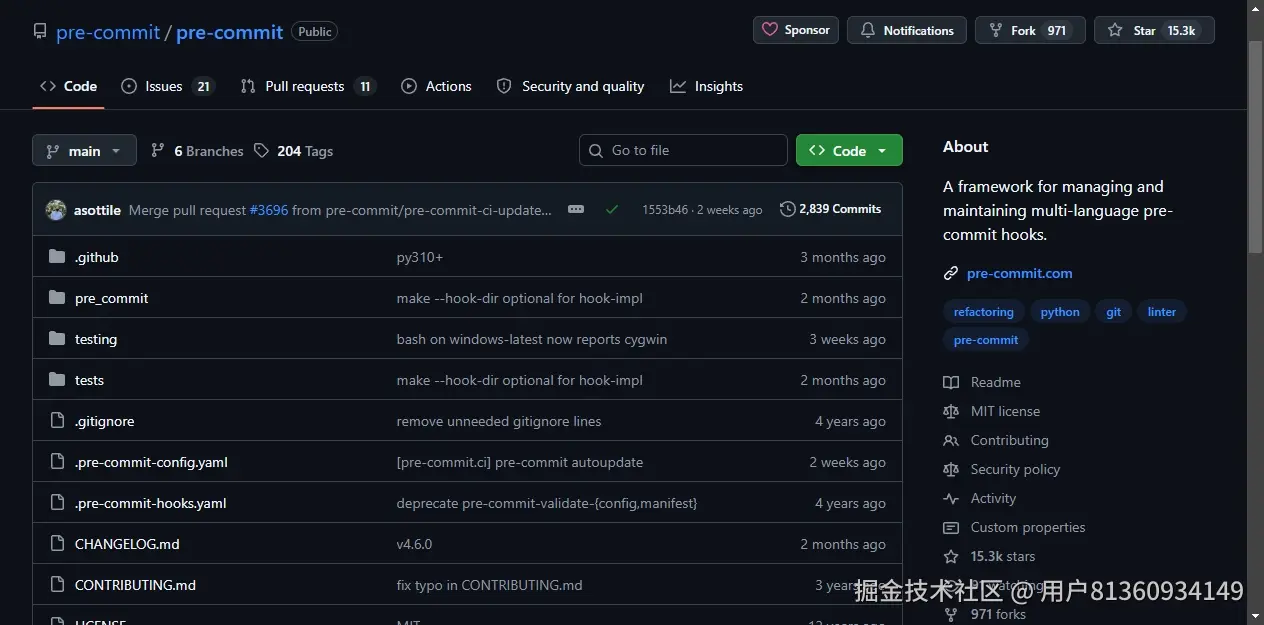Viewport: 1264px width, 625px height.
Task: Open pull request #3696 link
Action: click(269, 210)
